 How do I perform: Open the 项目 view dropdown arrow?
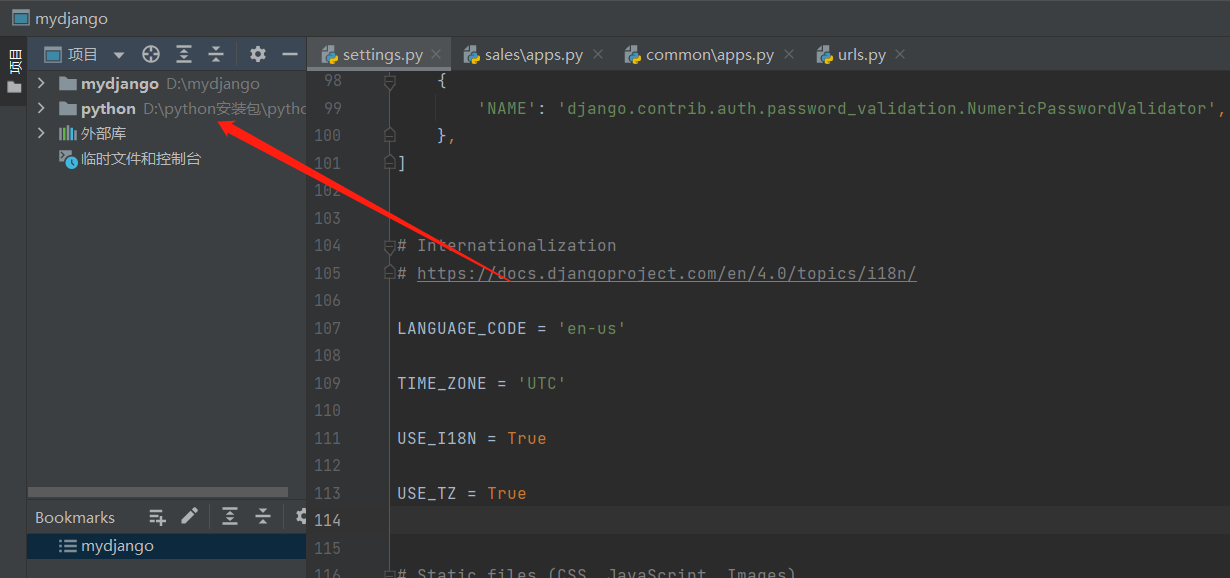pos(117,53)
